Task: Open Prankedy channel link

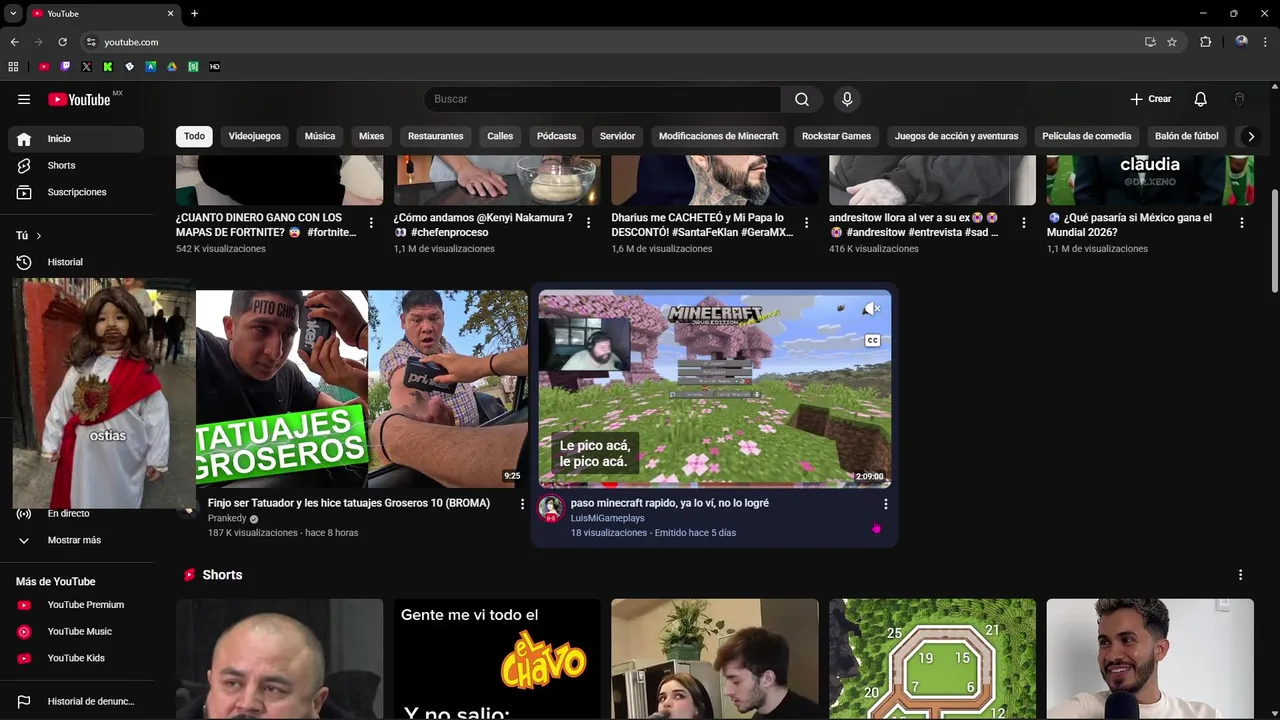Action: pyautogui.click(x=227, y=518)
